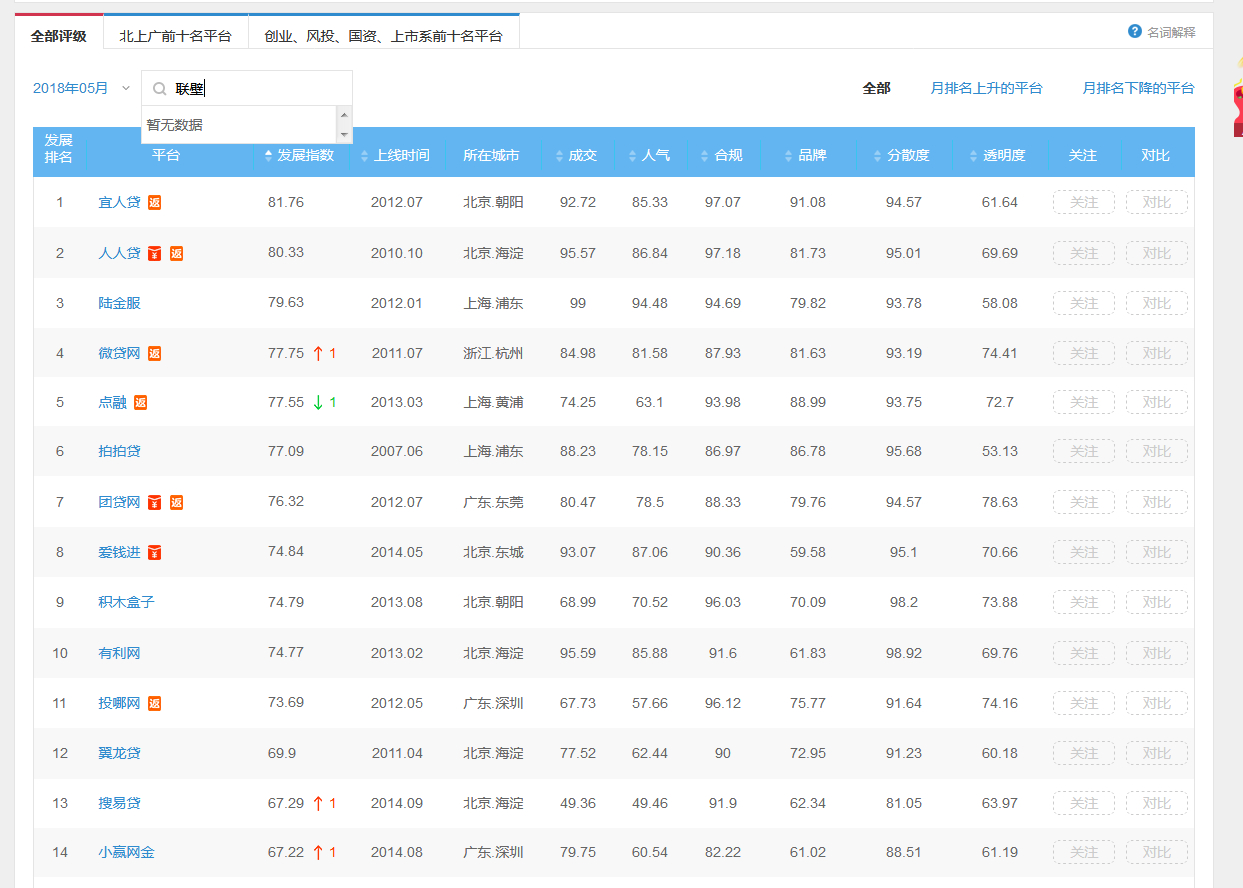Sort table by 成交 column
1243x888 pixels.
pos(576,156)
